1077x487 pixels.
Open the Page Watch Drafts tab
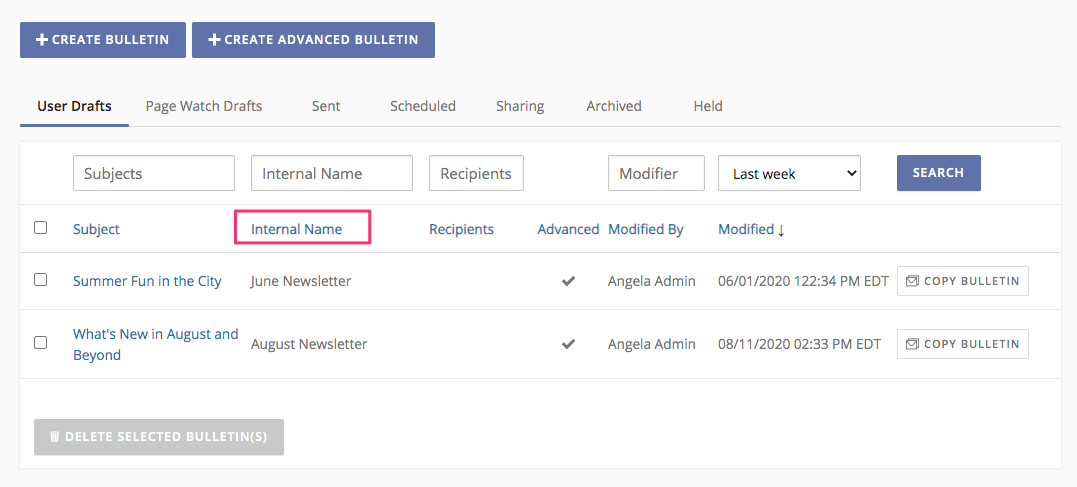pyautogui.click(x=204, y=106)
